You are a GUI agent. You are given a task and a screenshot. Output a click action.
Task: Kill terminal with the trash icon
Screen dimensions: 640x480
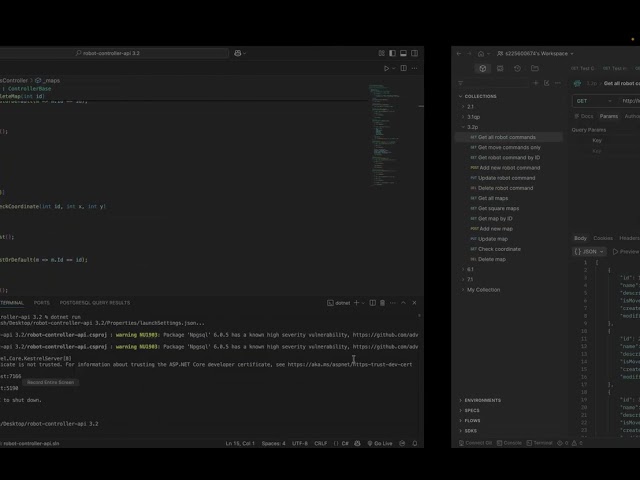point(382,303)
